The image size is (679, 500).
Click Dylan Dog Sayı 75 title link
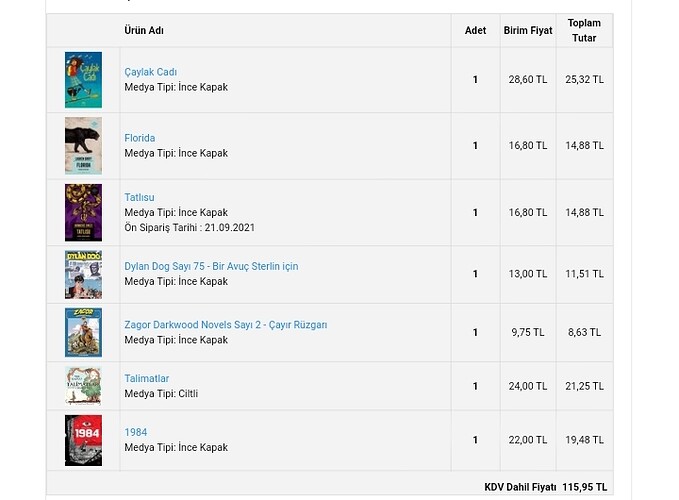coord(211,266)
